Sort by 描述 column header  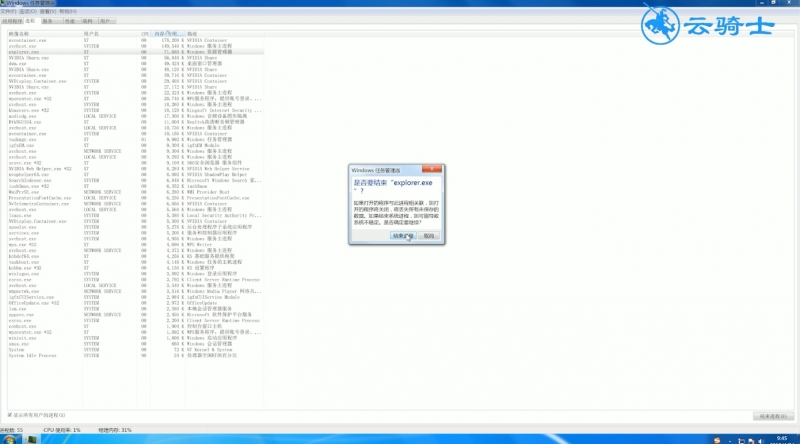click(224, 34)
